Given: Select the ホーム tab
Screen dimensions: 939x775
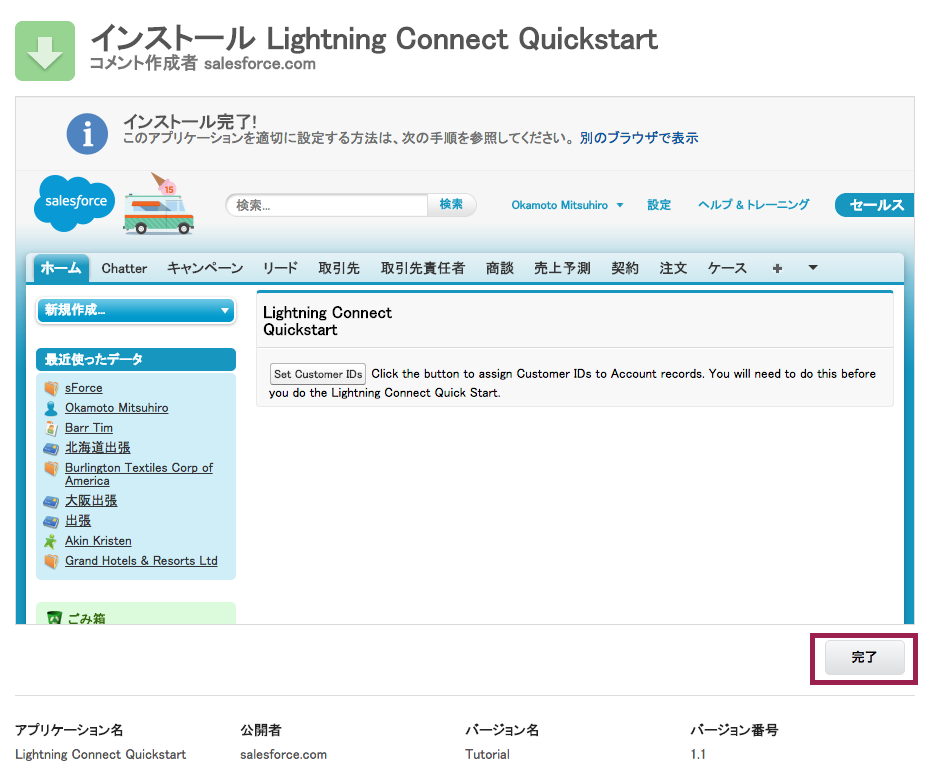Looking at the screenshot, I should pos(60,268).
